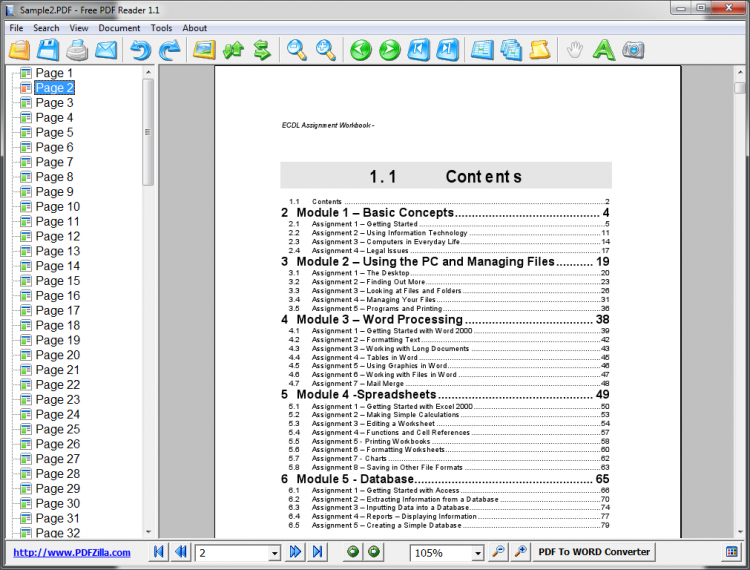This screenshot has height=570, width=750.
Task: Click the snapshot camera icon
Action: (x=632, y=49)
